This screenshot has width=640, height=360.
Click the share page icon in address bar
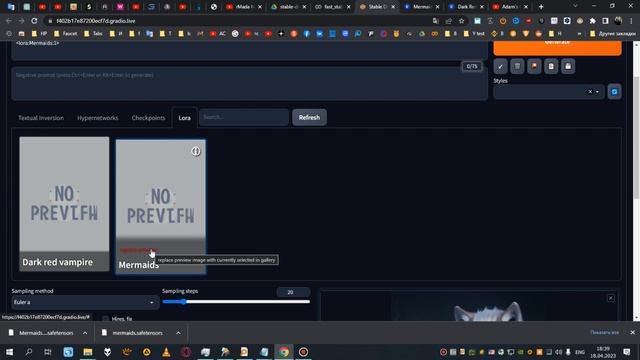tap(449, 21)
